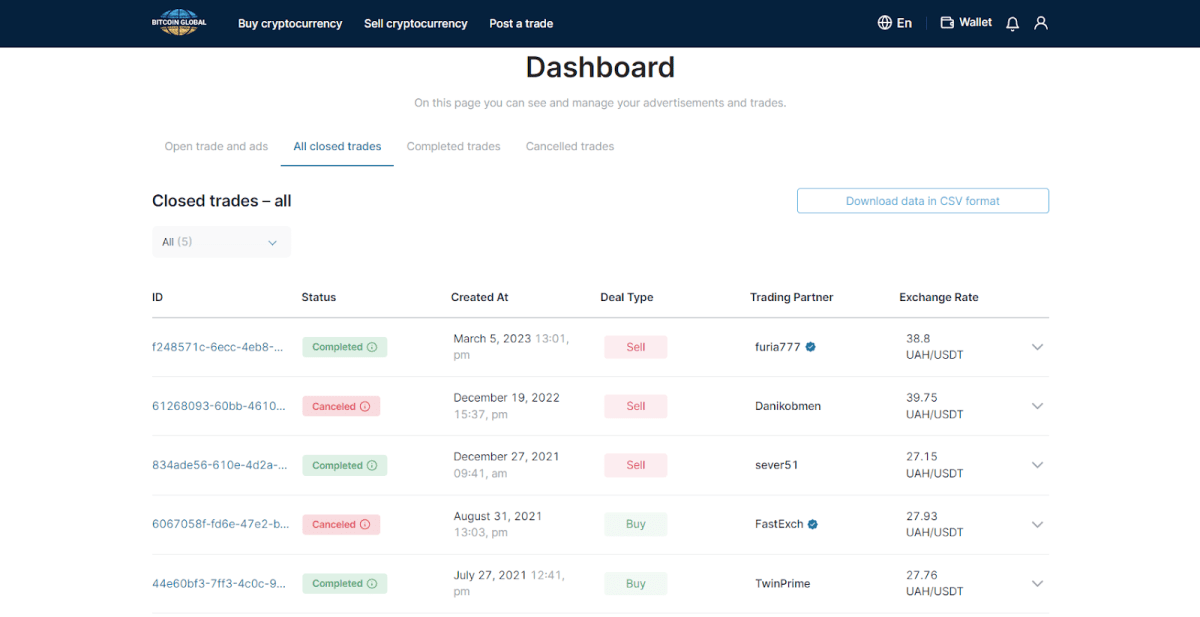1200x617 pixels.
Task: Expand the sever51 trade row
Action: tap(1037, 465)
